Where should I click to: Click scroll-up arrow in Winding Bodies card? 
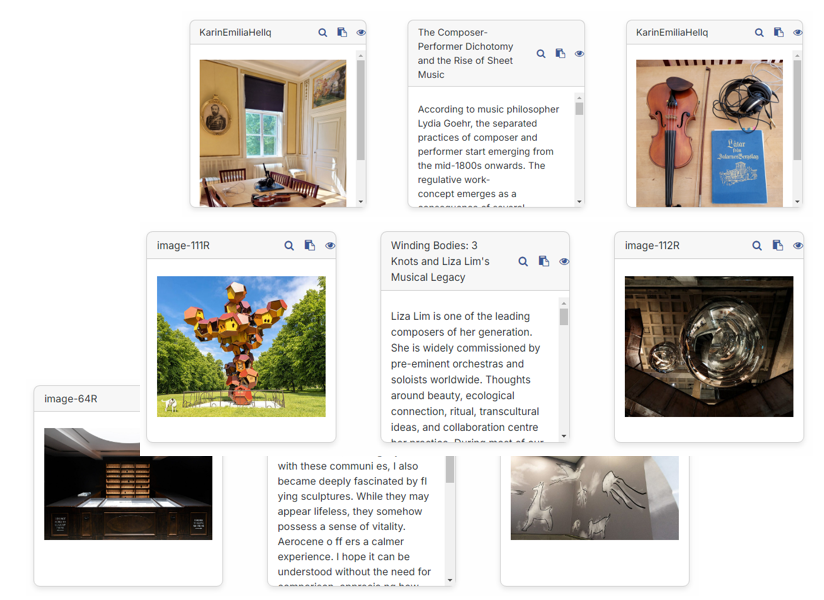tap(564, 303)
